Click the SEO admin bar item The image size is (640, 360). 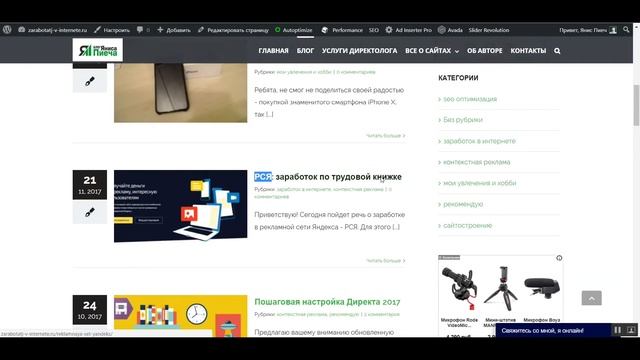(373, 30)
